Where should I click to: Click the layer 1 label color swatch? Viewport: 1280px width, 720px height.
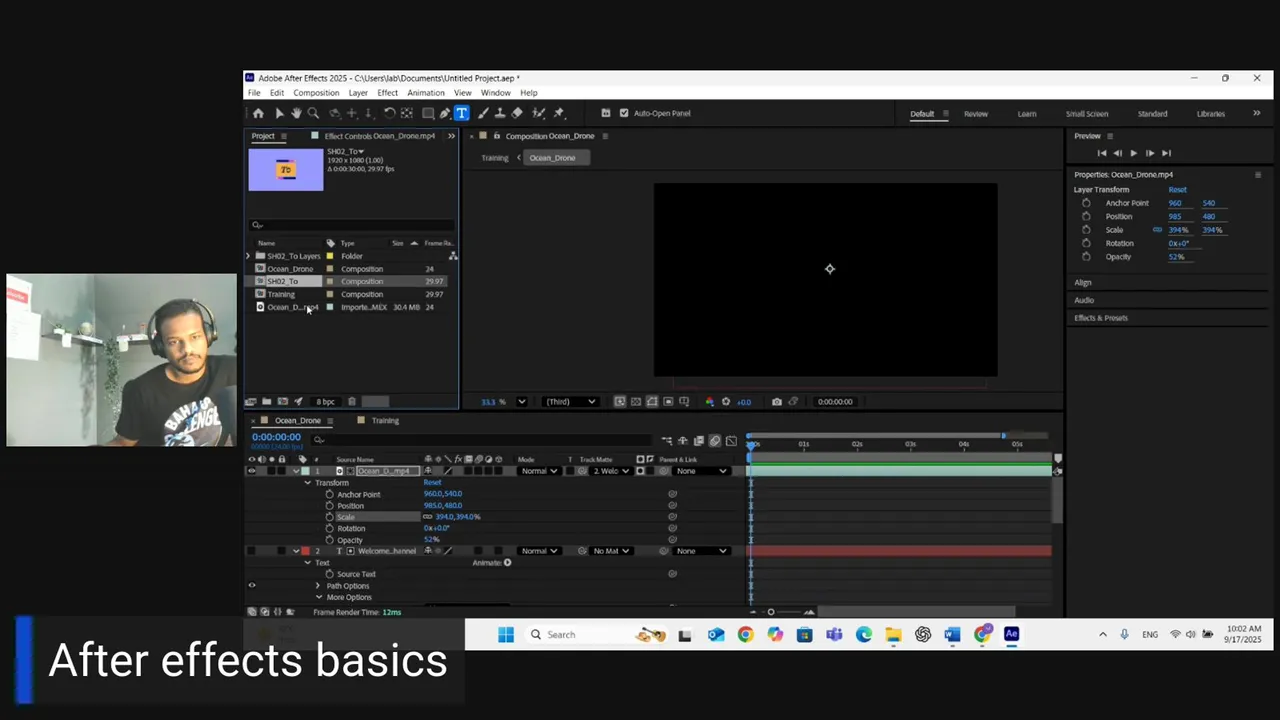305,471
